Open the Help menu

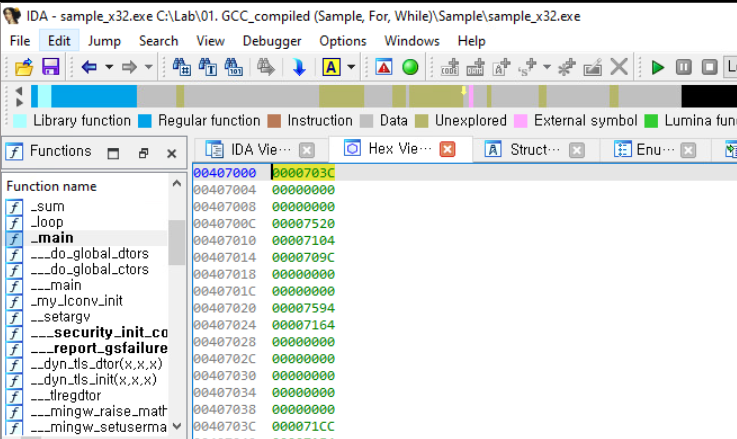(471, 41)
